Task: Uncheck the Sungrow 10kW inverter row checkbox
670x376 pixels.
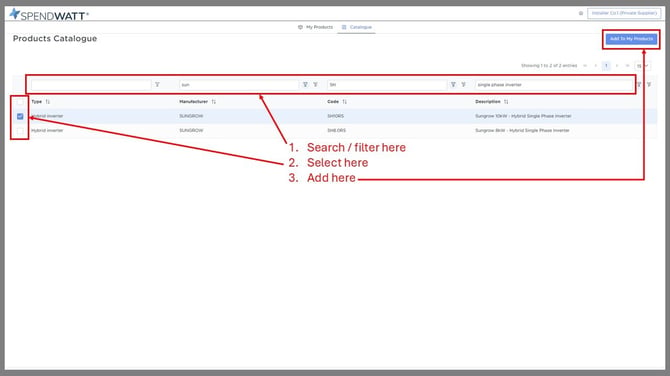Action: [20, 116]
